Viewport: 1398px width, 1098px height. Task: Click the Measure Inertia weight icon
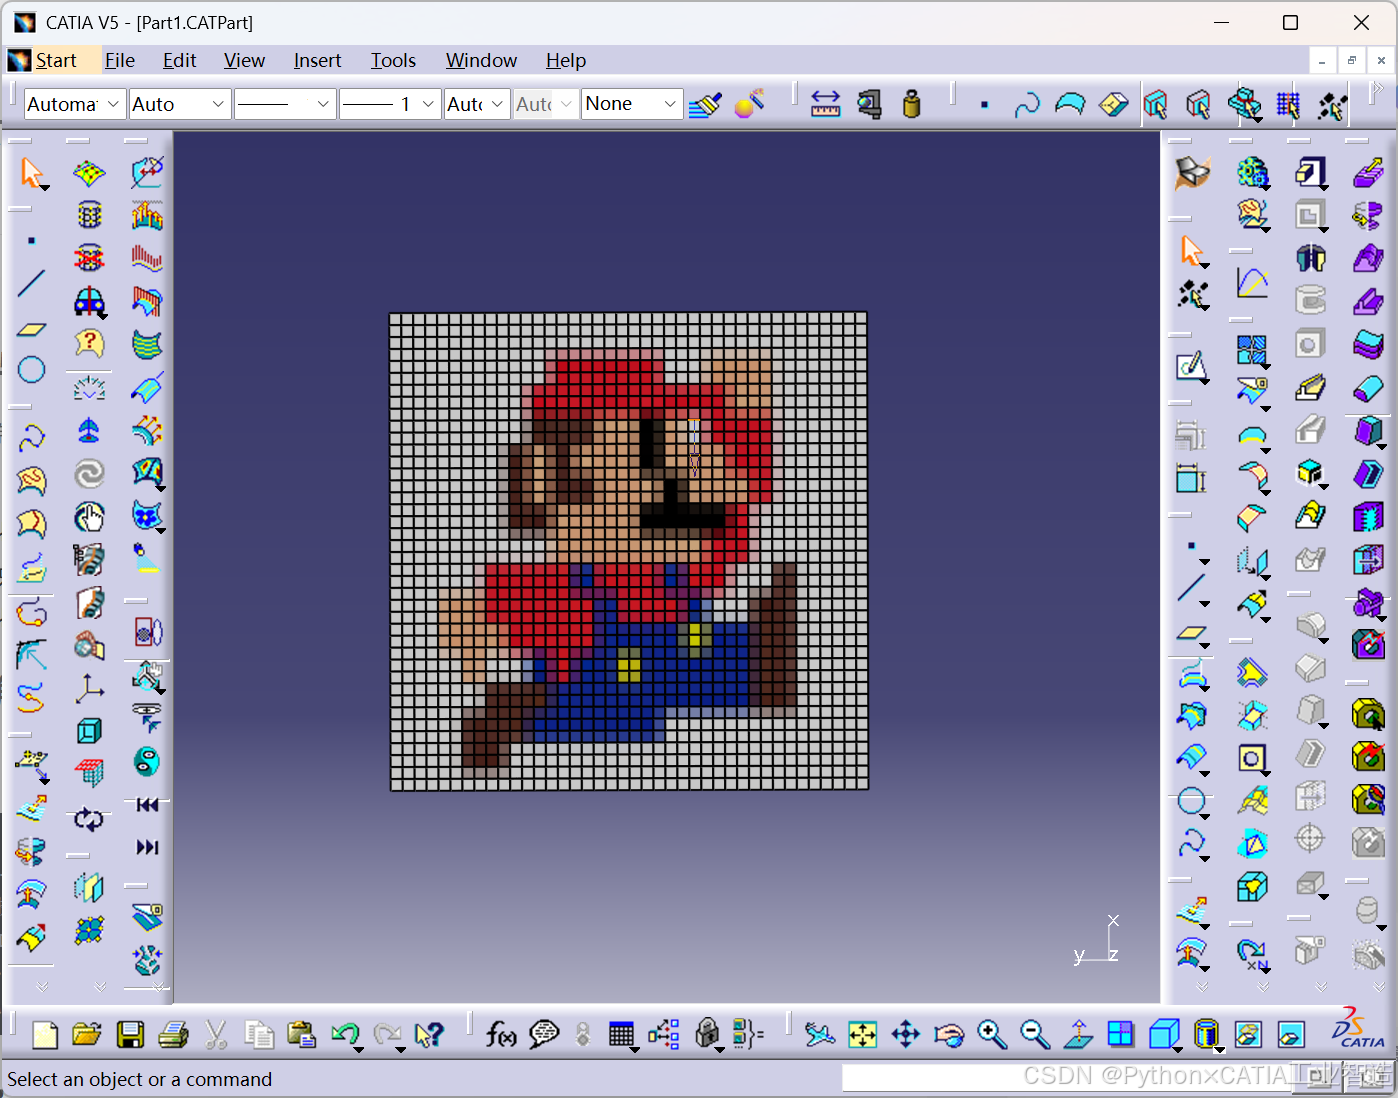point(911,104)
